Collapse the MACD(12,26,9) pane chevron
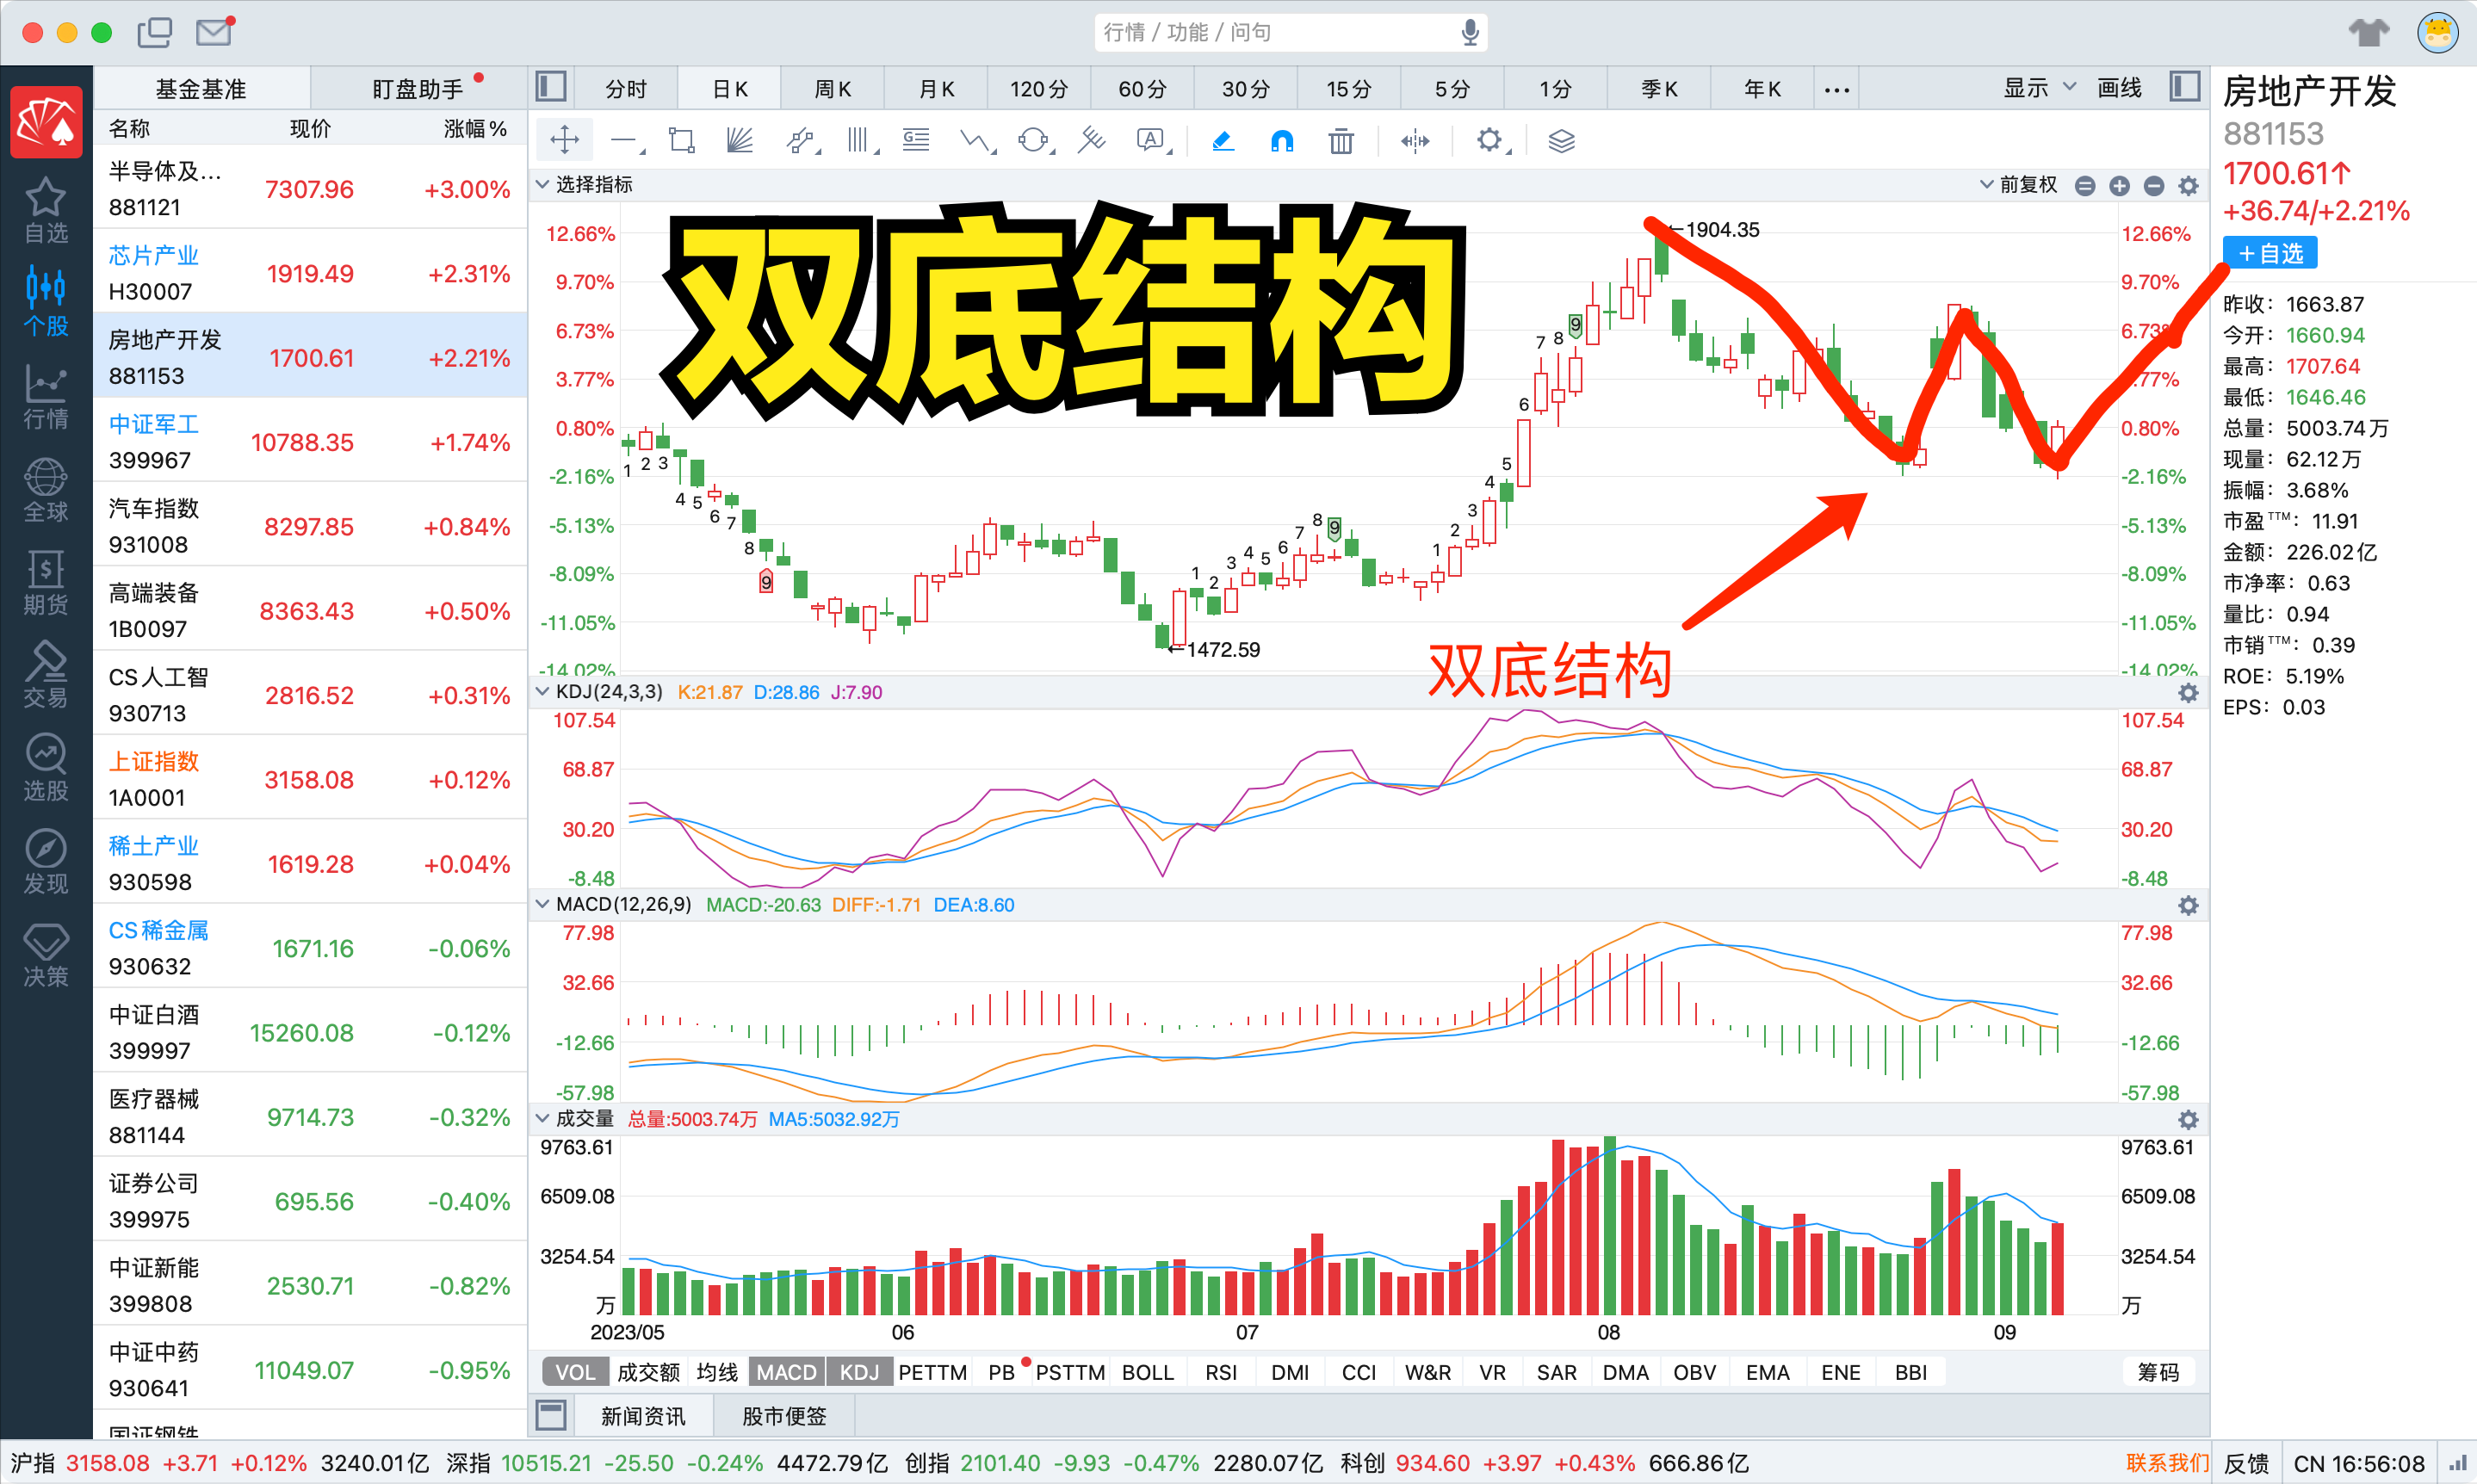 click(543, 905)
